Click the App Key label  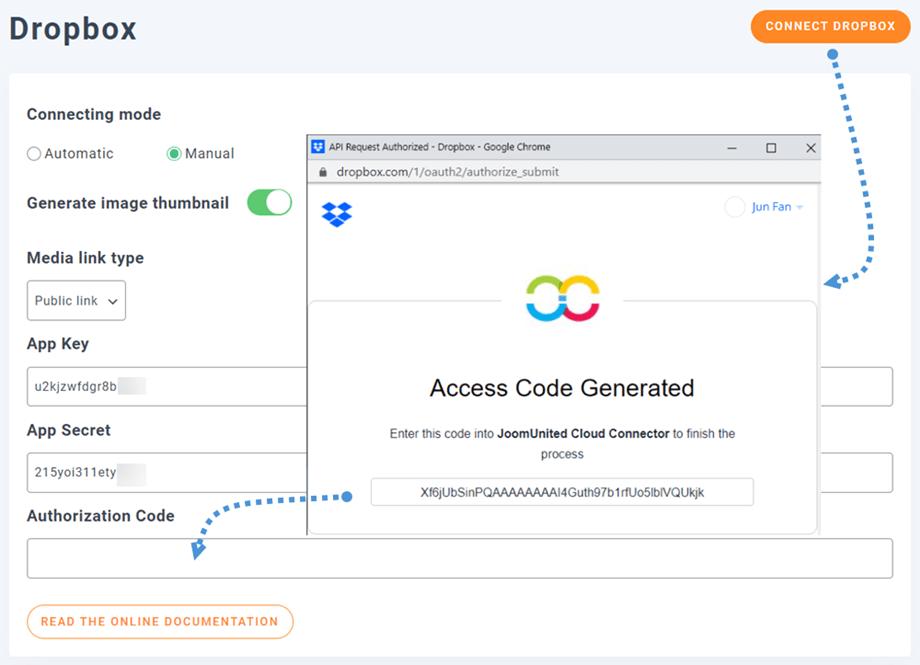pyautogui.click(x=58, y=343)
